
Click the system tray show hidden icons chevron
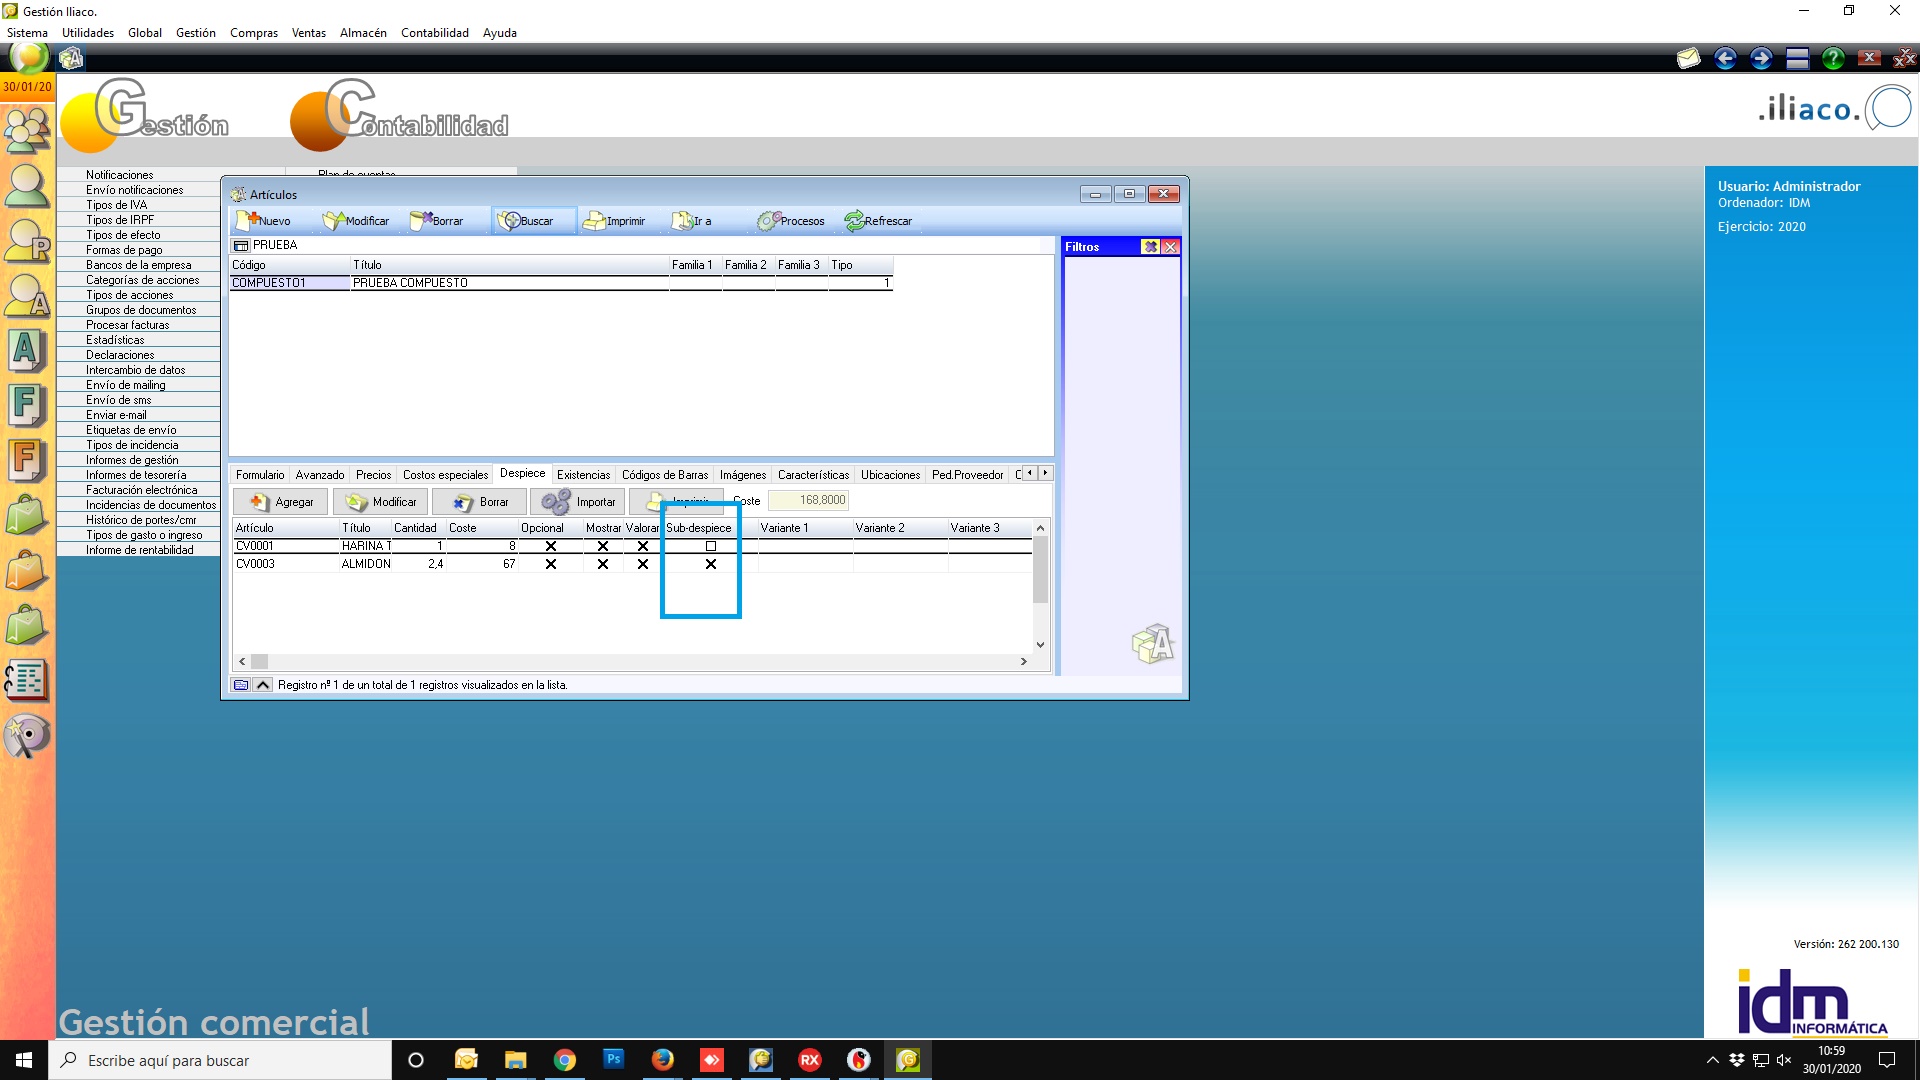point(1713,1060)
